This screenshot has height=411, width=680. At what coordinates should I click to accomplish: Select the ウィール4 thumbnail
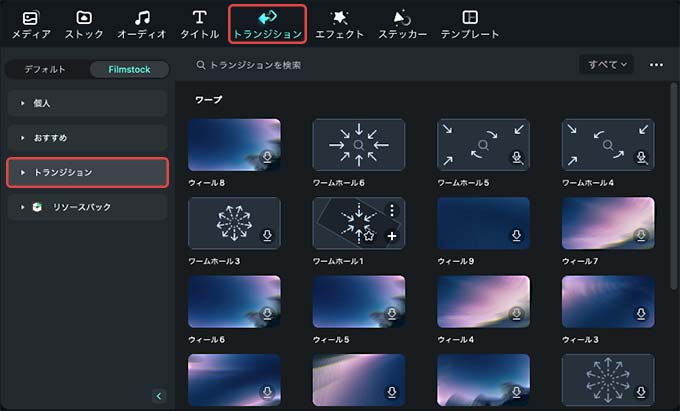[483, 302]
